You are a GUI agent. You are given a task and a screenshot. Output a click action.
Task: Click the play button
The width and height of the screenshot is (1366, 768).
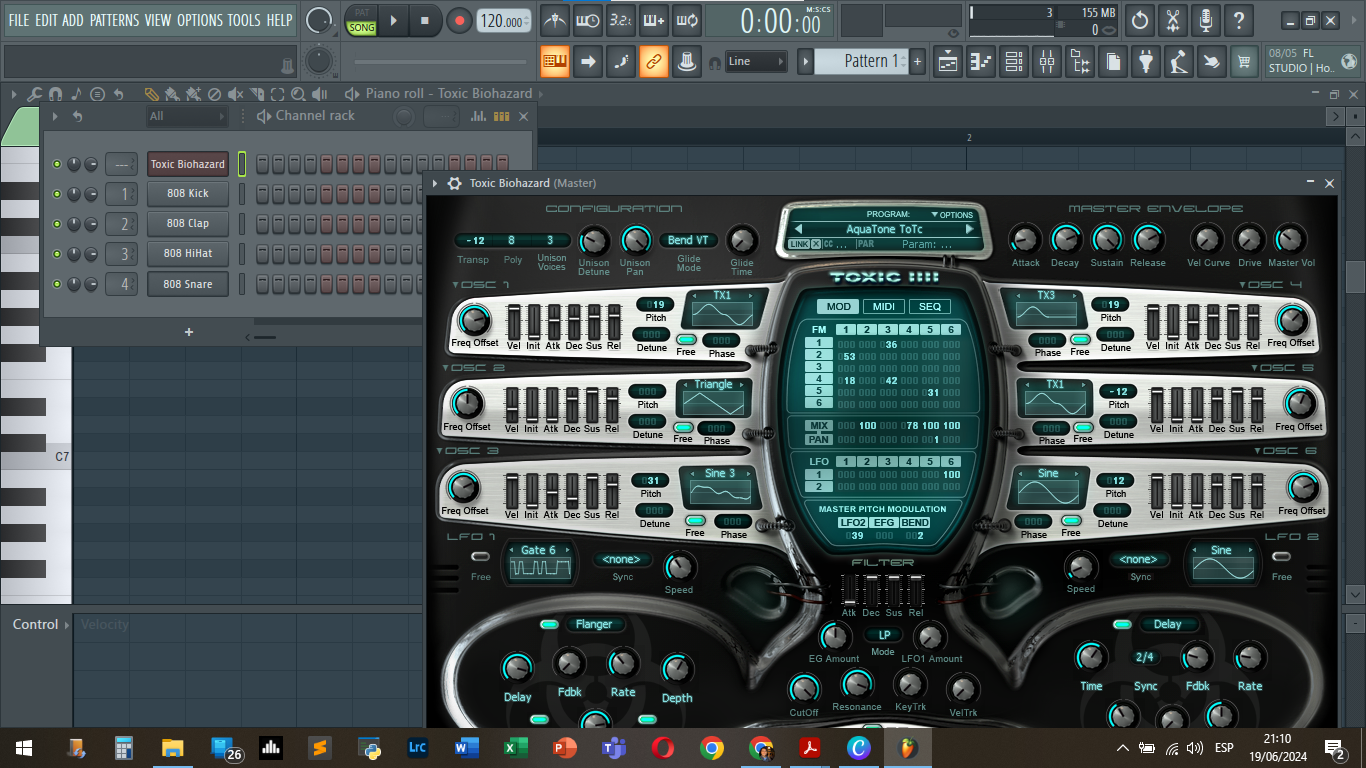pos(393,20)
